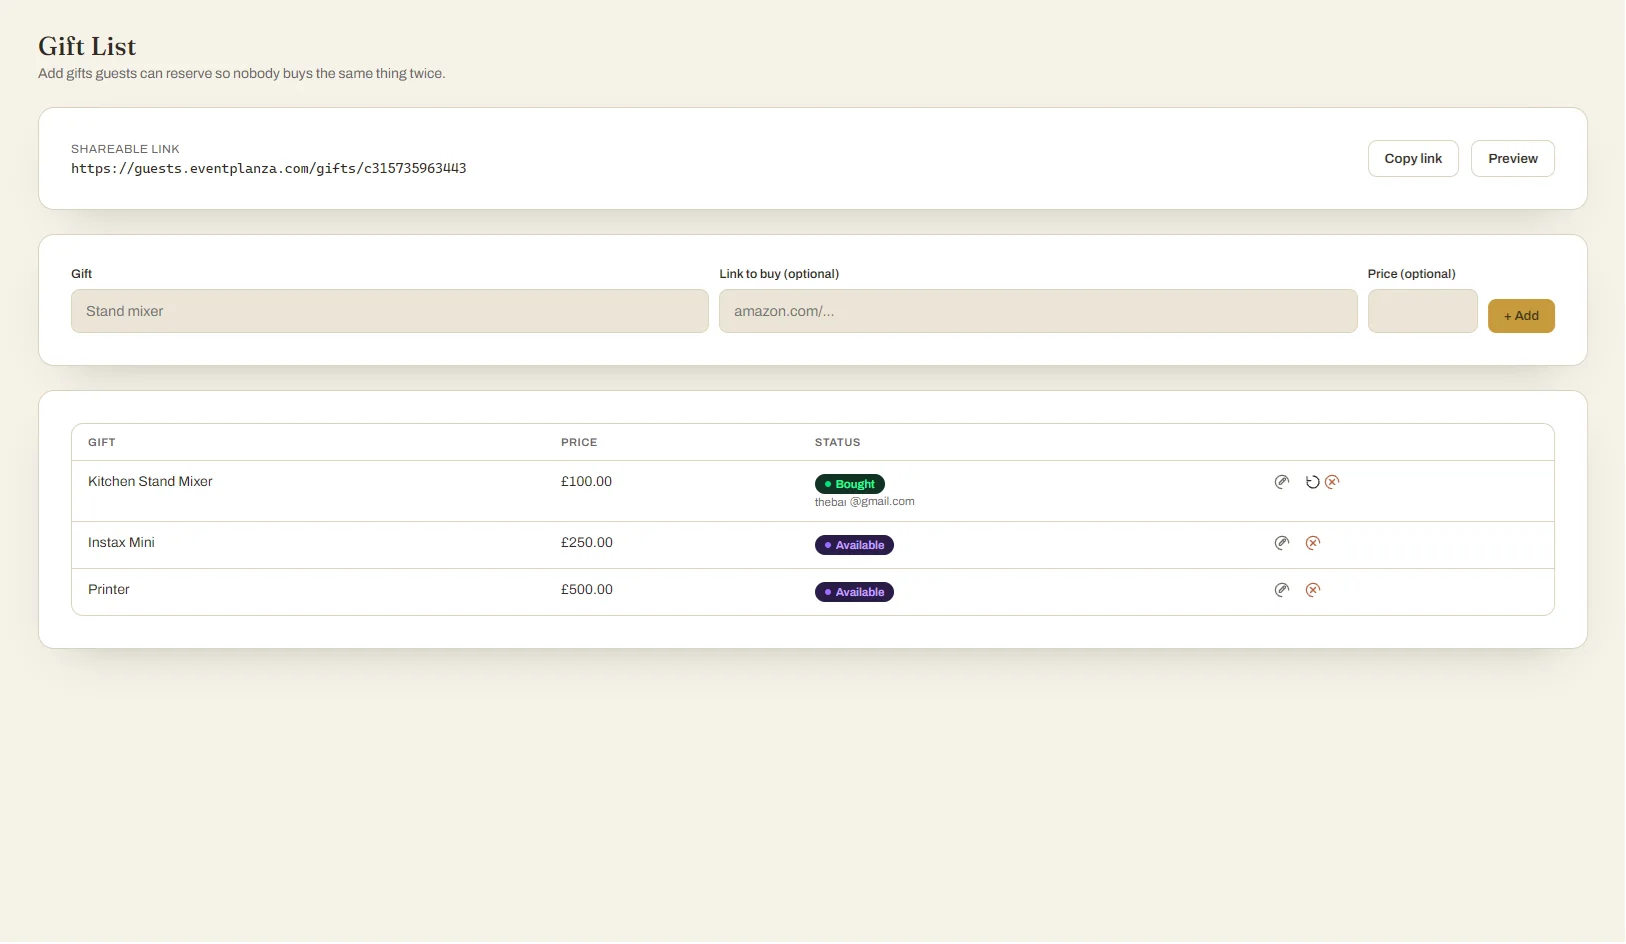Click the STATUS column header
The image size is (1626, 944).
(x=838, y=442)
